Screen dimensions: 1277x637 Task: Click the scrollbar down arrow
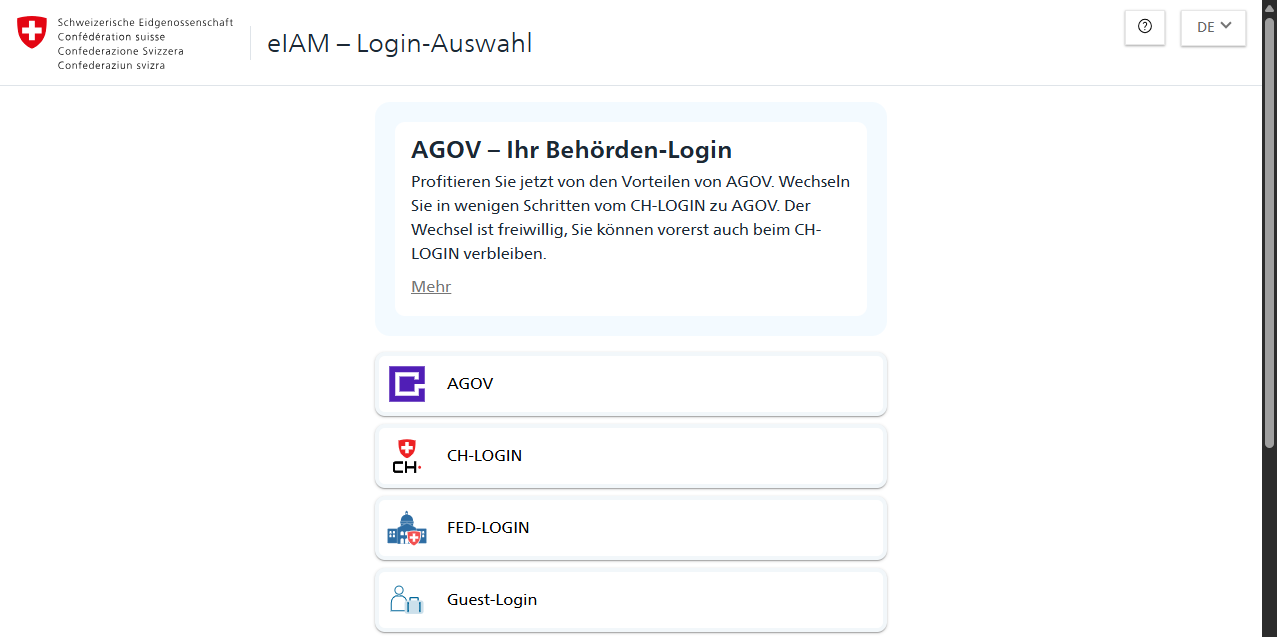click(1270, 630)
